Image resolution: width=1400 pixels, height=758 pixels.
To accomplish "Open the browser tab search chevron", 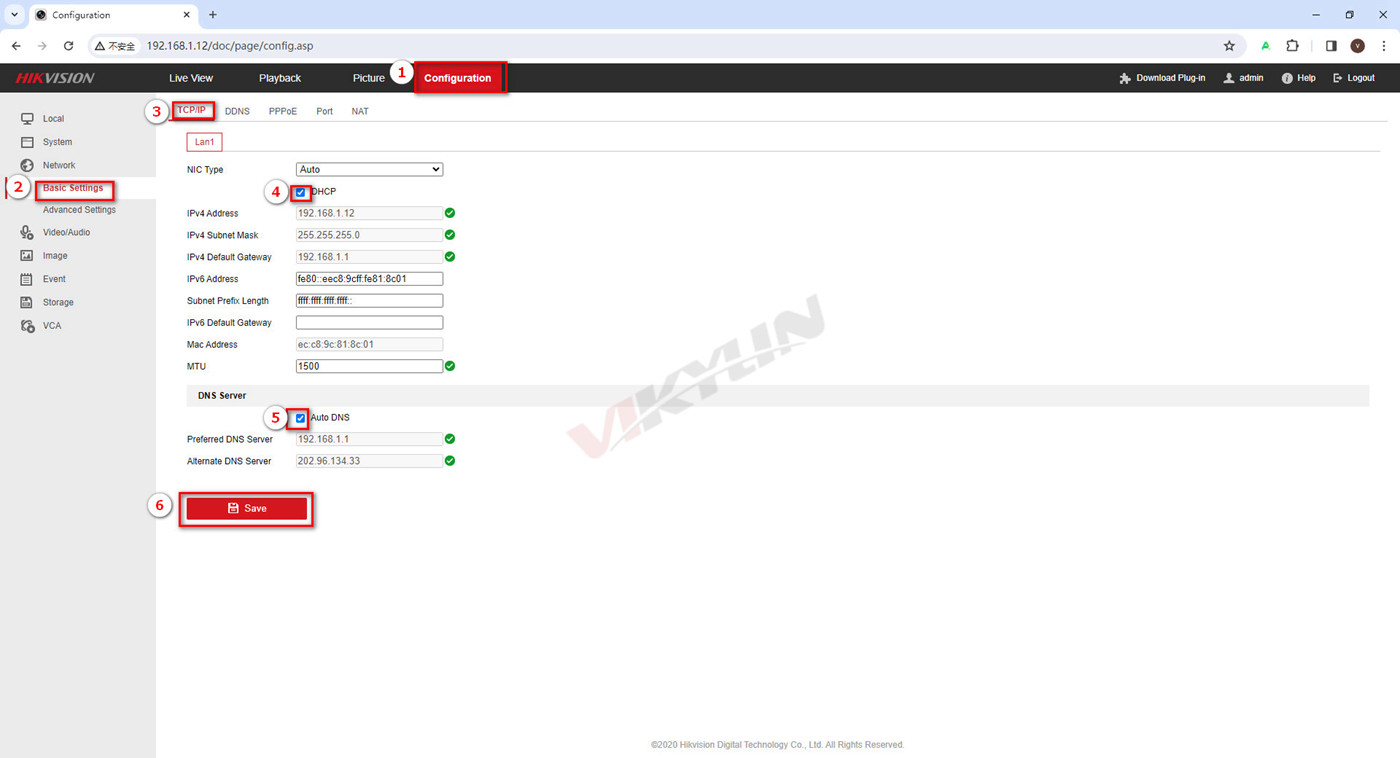I will click(14, 15).
